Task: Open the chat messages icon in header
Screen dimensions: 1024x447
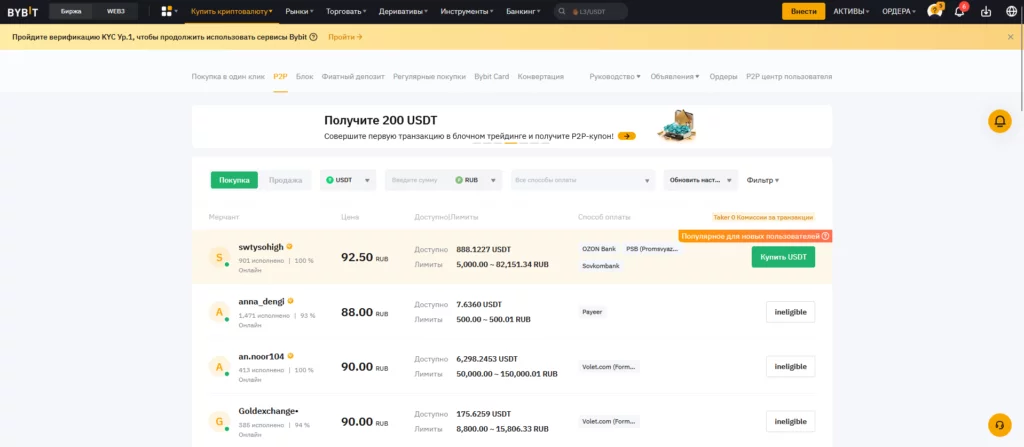Action: click(935, 10)
